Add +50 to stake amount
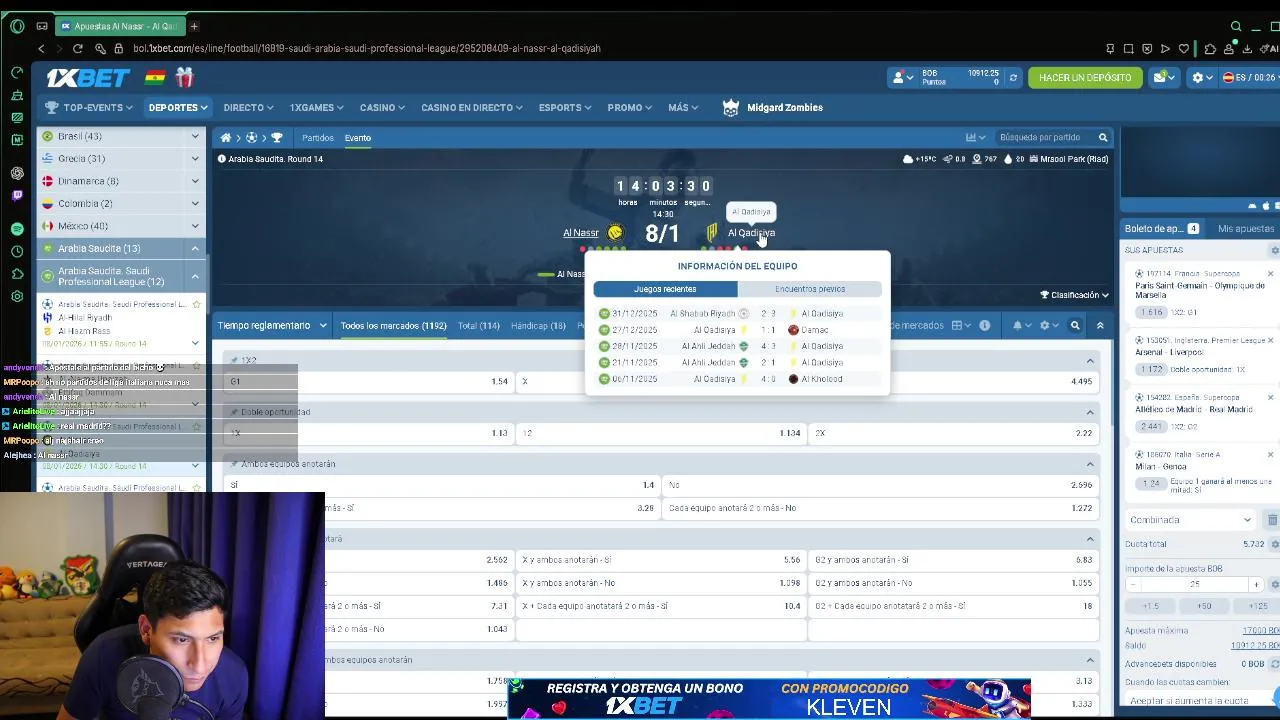 (1204, 606)
